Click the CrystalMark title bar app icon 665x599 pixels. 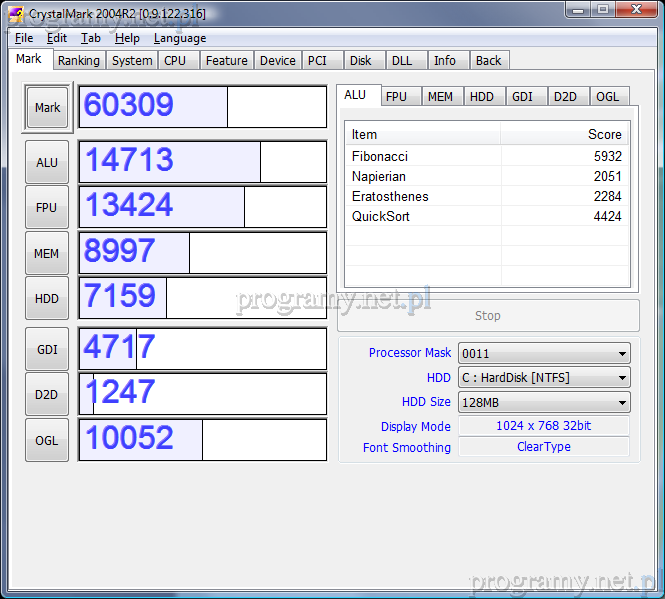point(16,11)
